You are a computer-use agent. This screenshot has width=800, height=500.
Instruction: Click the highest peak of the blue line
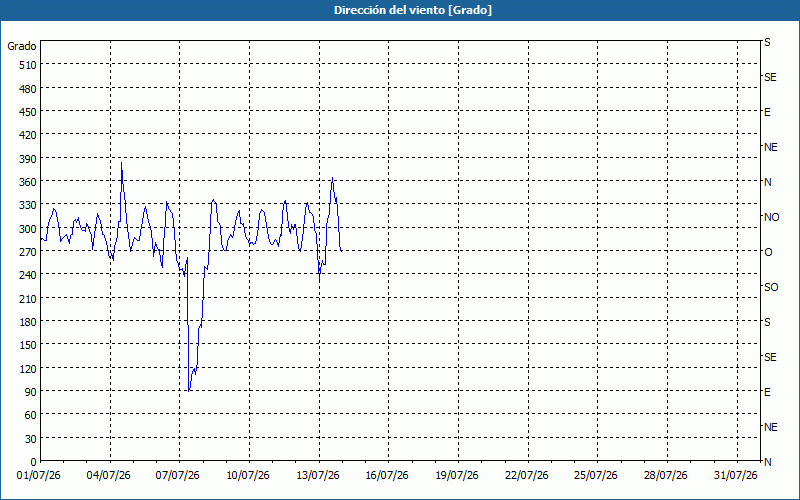[x=121, y=163]
